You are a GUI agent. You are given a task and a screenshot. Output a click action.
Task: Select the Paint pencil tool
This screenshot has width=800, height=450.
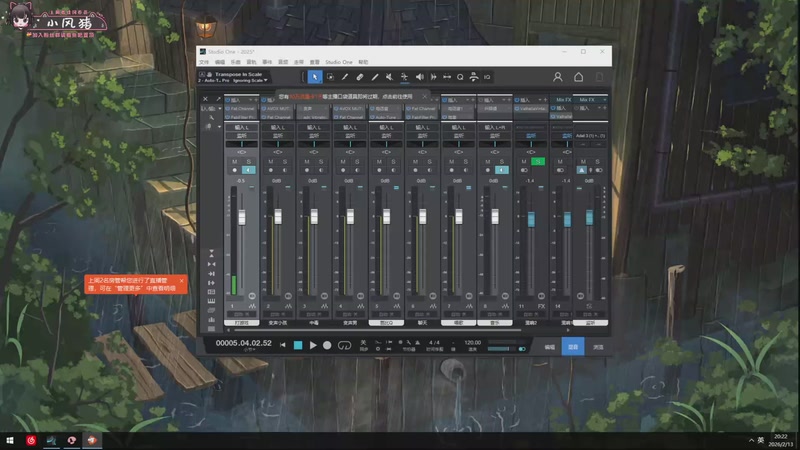coord(375,76)
